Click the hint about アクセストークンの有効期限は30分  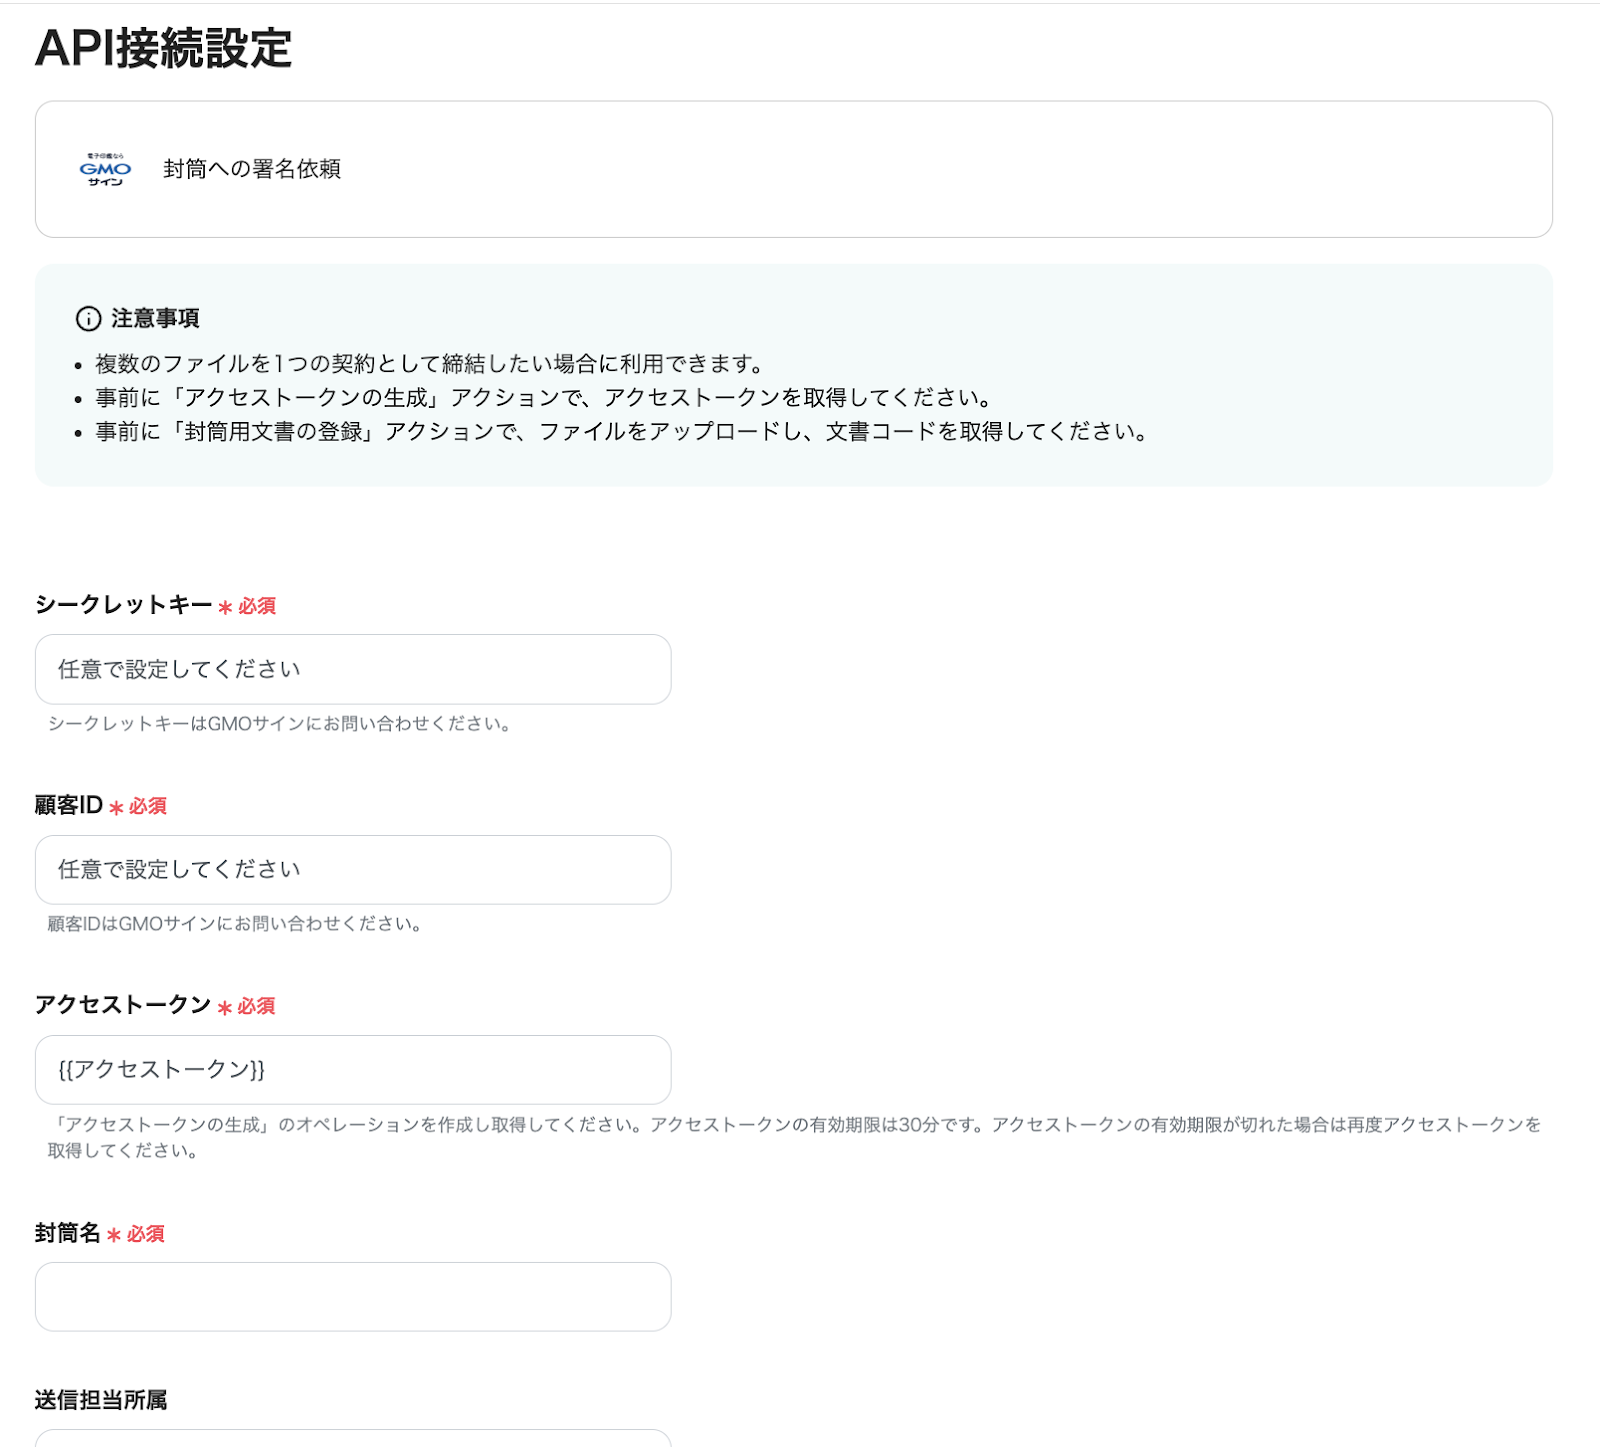795,1137
